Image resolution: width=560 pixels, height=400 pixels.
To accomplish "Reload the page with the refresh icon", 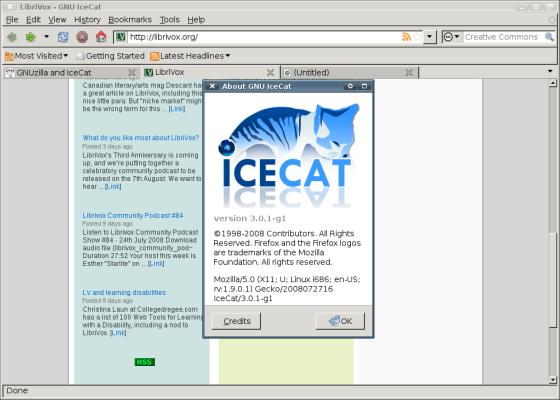I will (x=63, y=37).
